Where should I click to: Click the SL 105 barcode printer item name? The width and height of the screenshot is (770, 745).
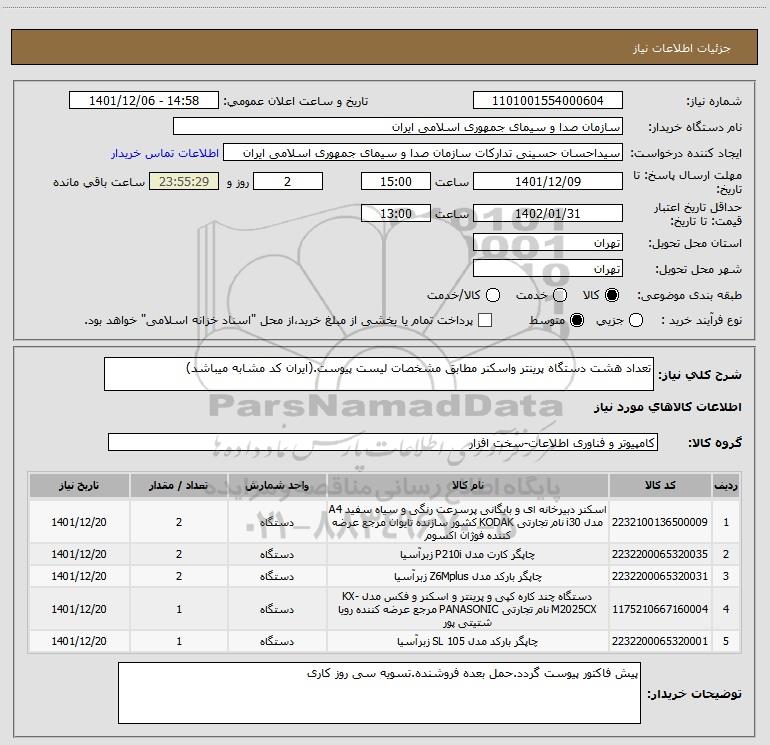tap(468, 641)
